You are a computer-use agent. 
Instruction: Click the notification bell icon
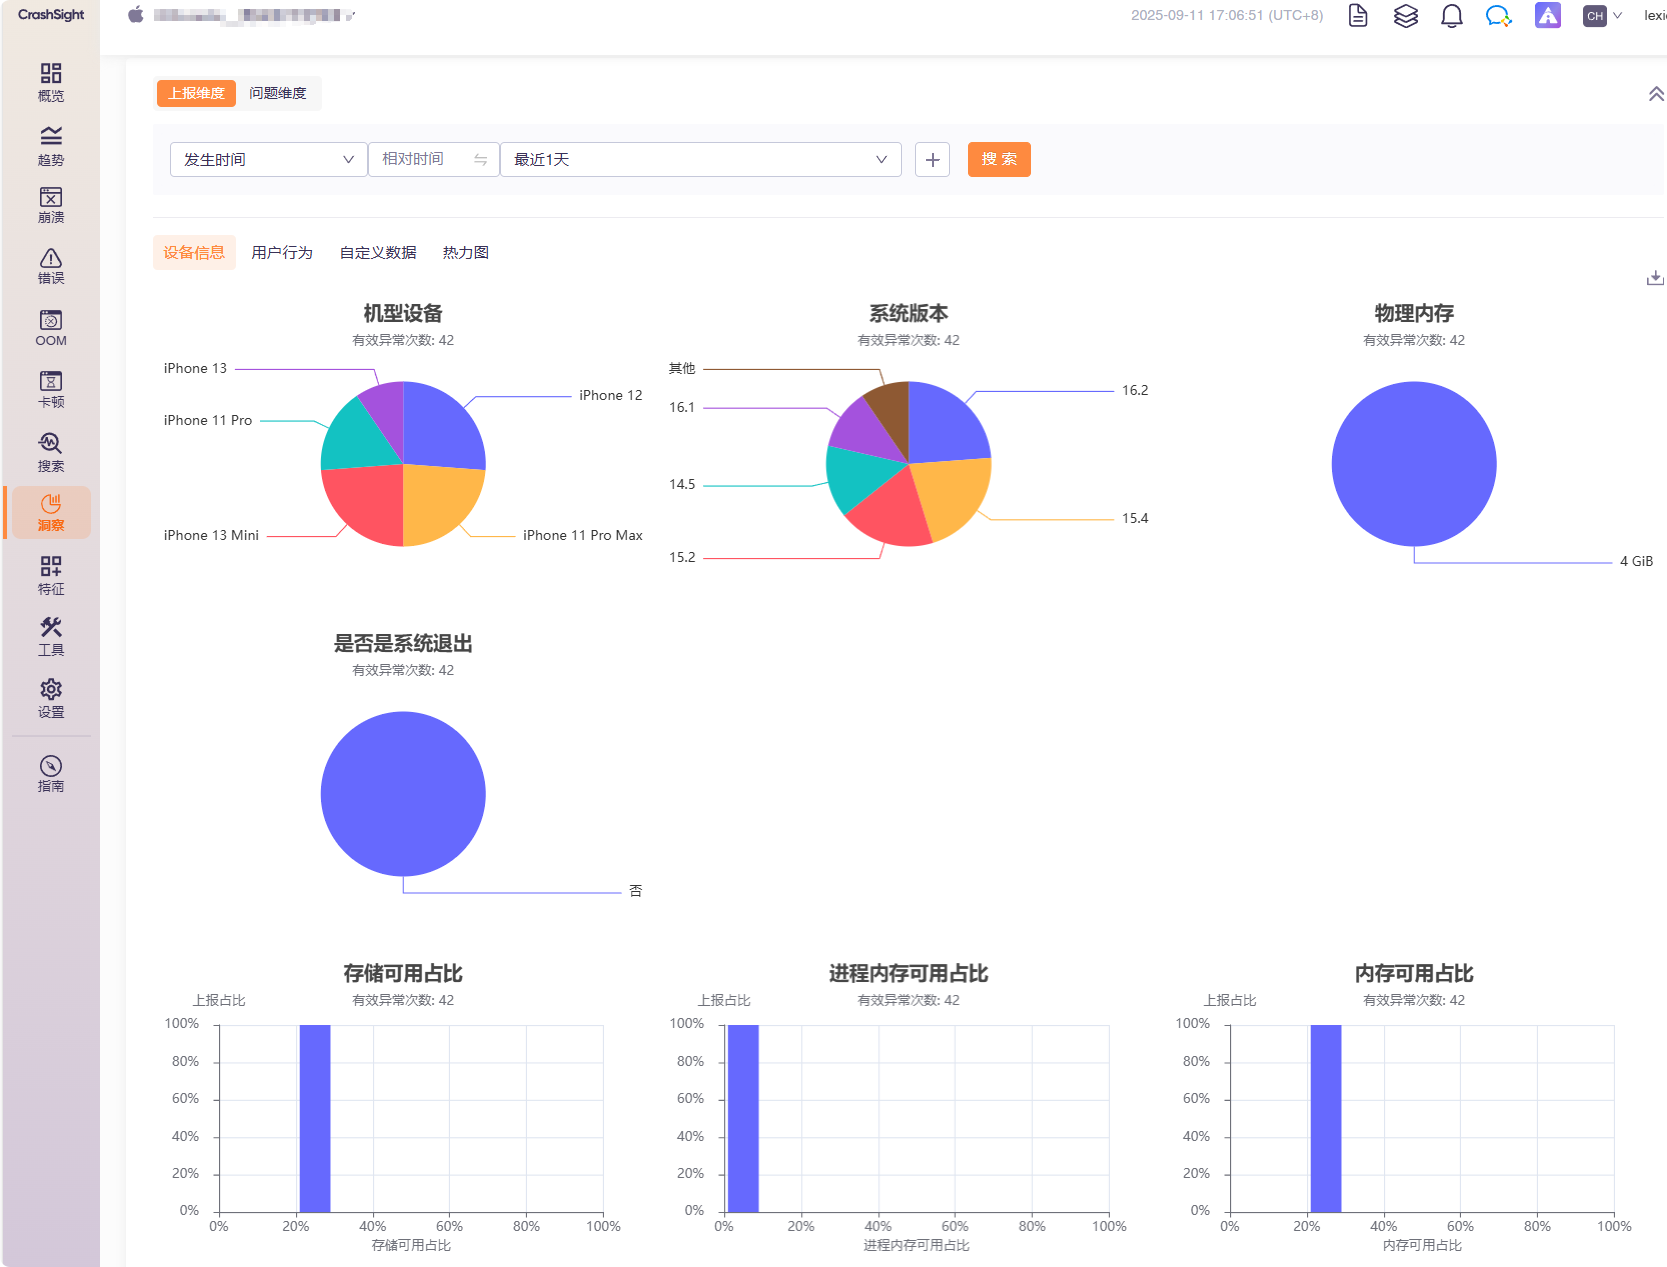[1451, 16]
